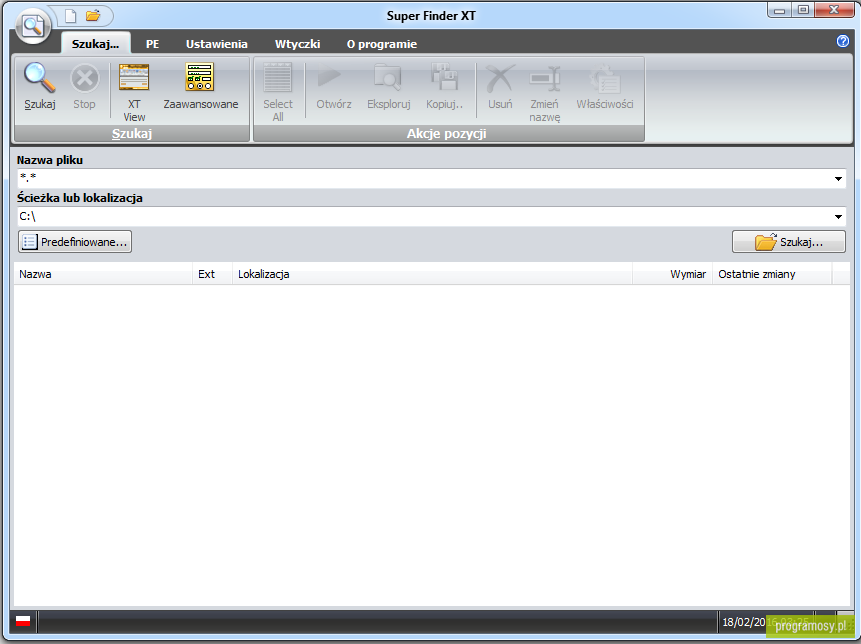861x644 pixels.
Task: Open the Wtyczki ribbon tab
Action: (x=298, y=44)
